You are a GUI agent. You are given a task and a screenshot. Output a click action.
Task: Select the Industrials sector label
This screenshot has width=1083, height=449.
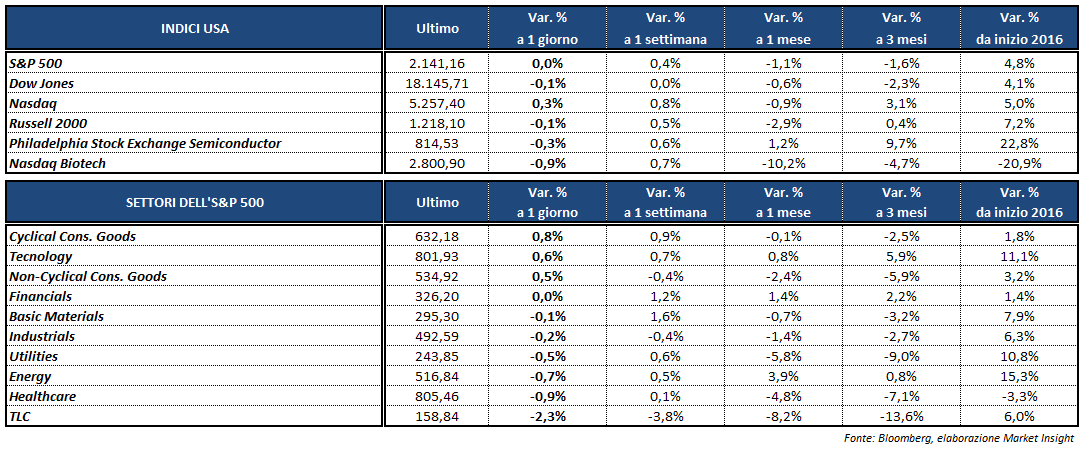point(42,336)
